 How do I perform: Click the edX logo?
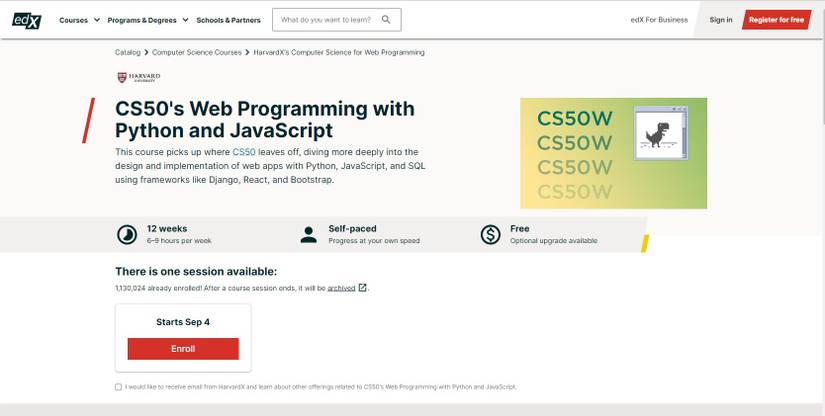28,19
